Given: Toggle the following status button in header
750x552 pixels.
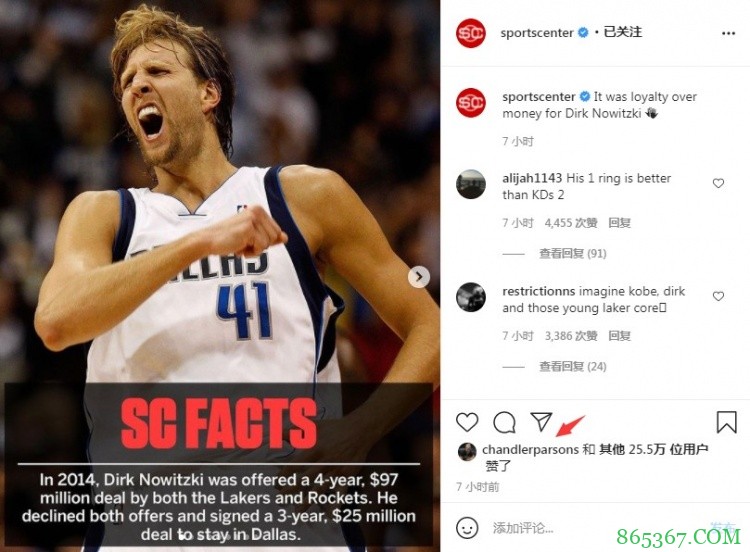Looking at the screenshot, I should click(x=622, y=32).
